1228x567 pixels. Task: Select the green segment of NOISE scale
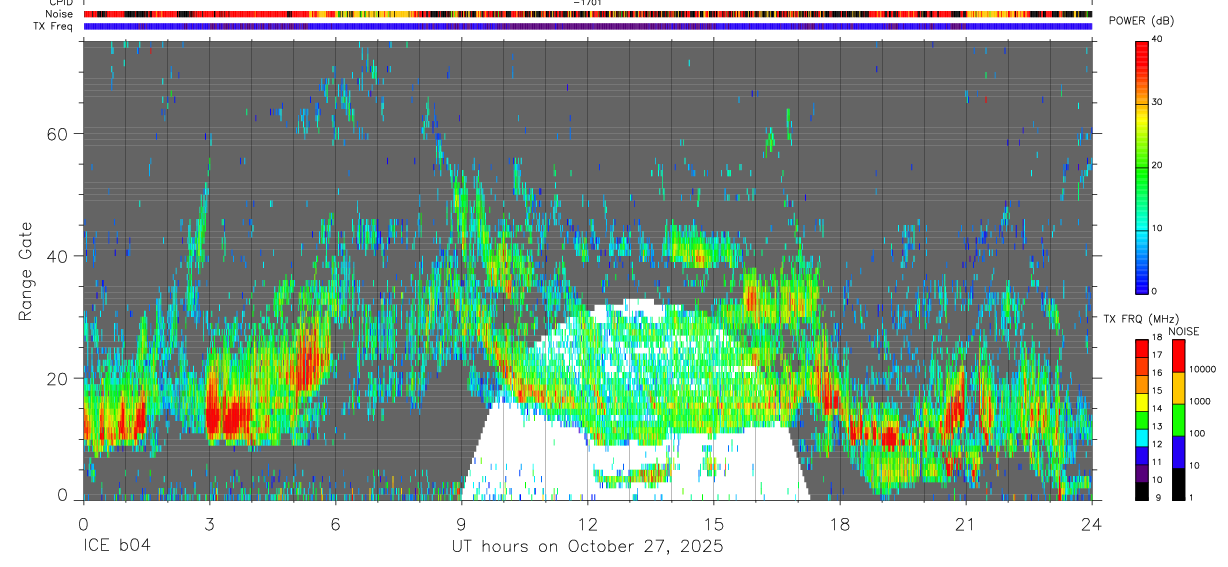tap(1178, 419)
